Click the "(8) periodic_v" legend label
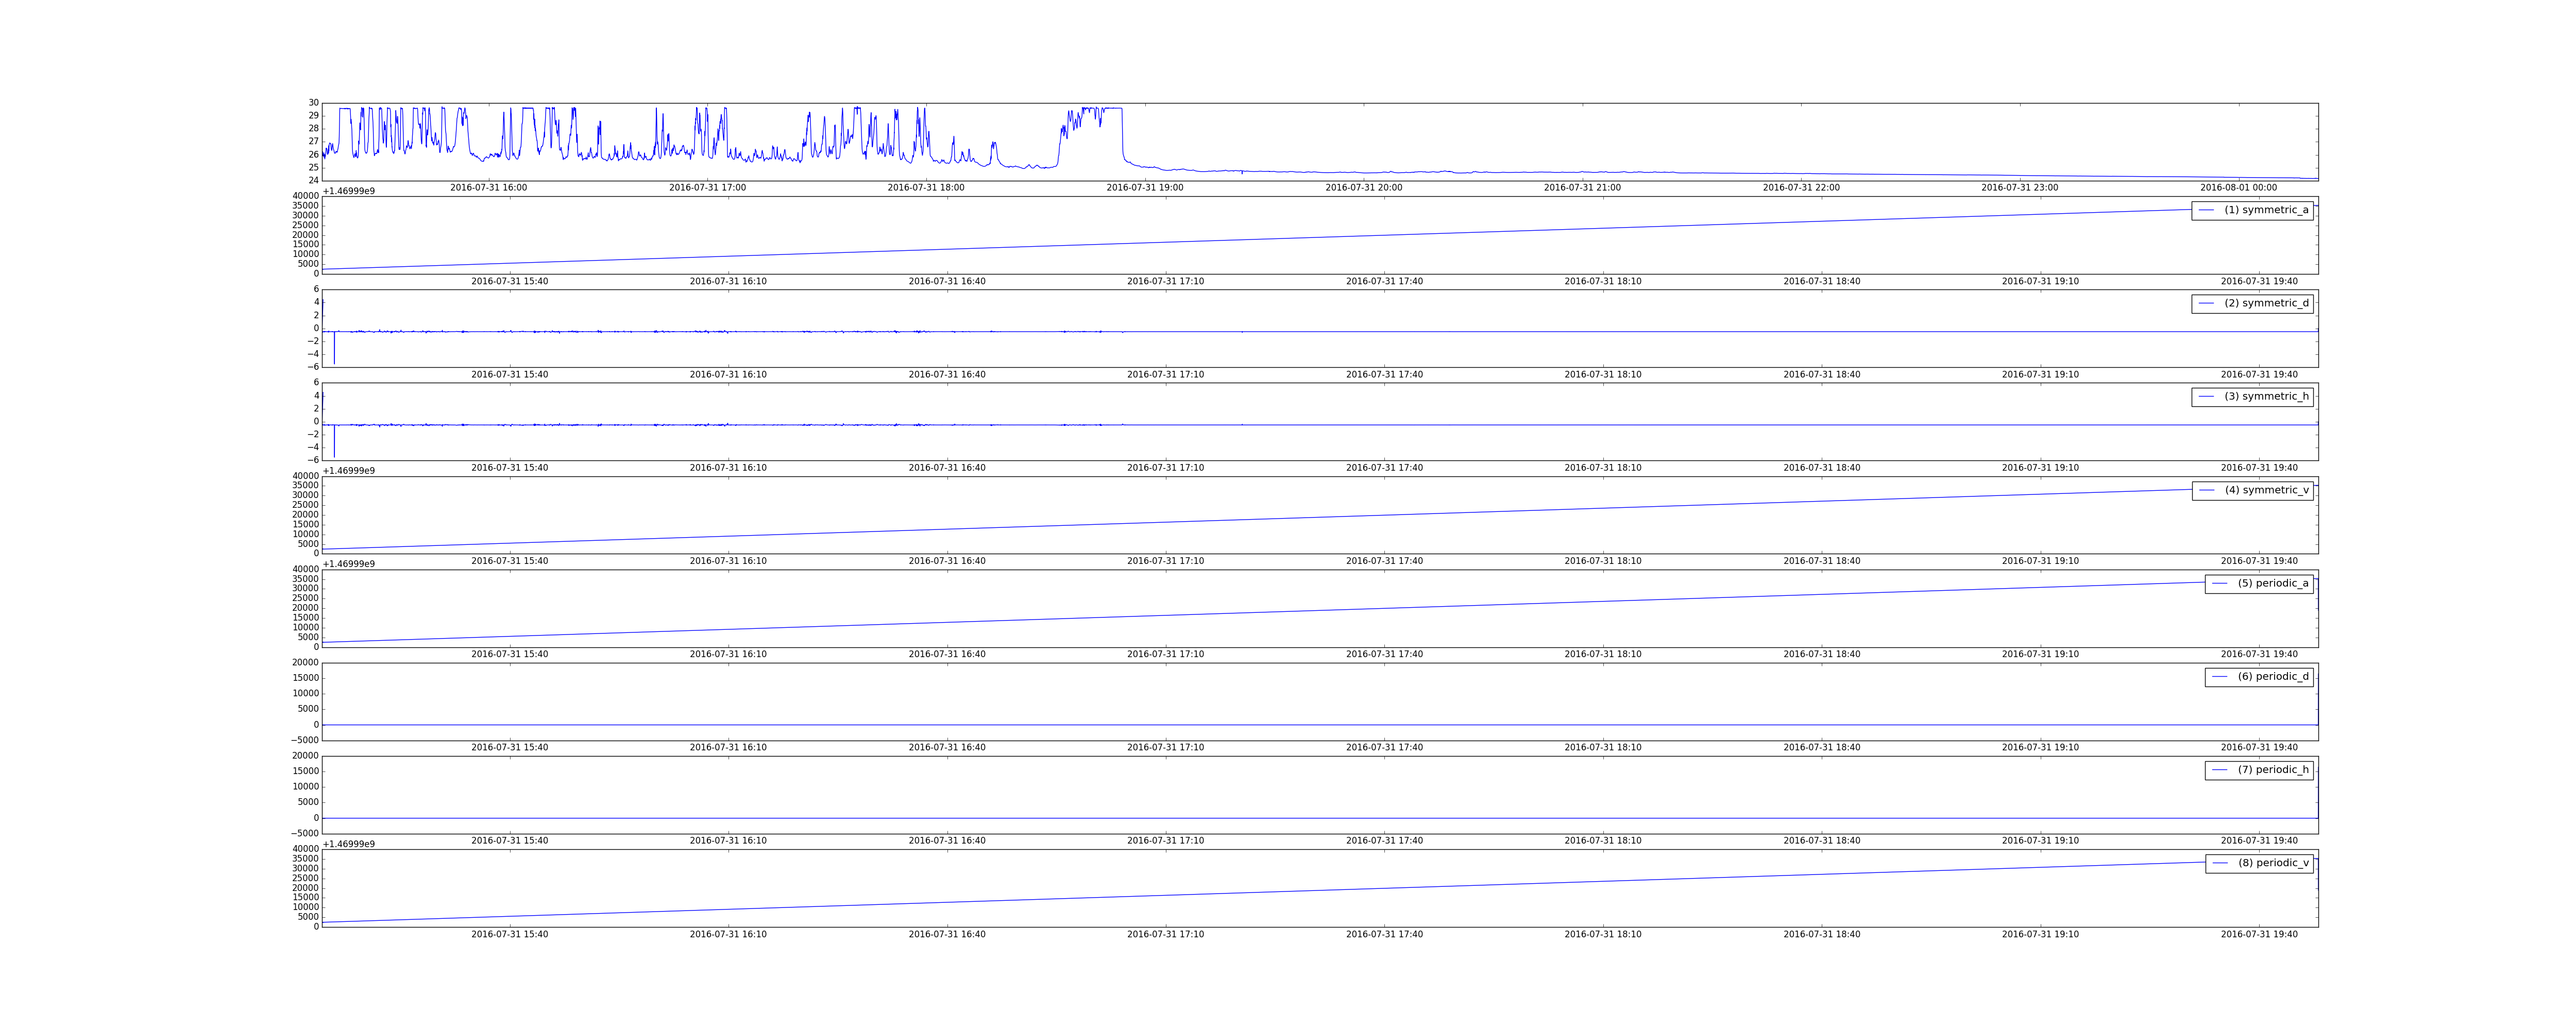This screenshot has height=1030, width=2576. tap(2273, 863)
